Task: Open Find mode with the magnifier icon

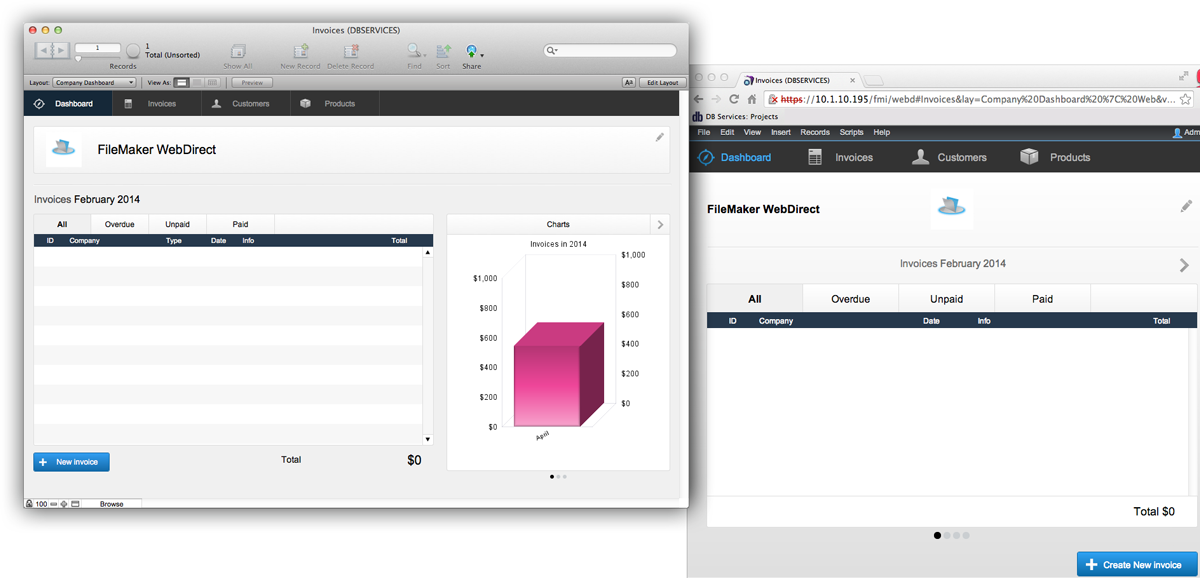Action: tap(414, 50)
